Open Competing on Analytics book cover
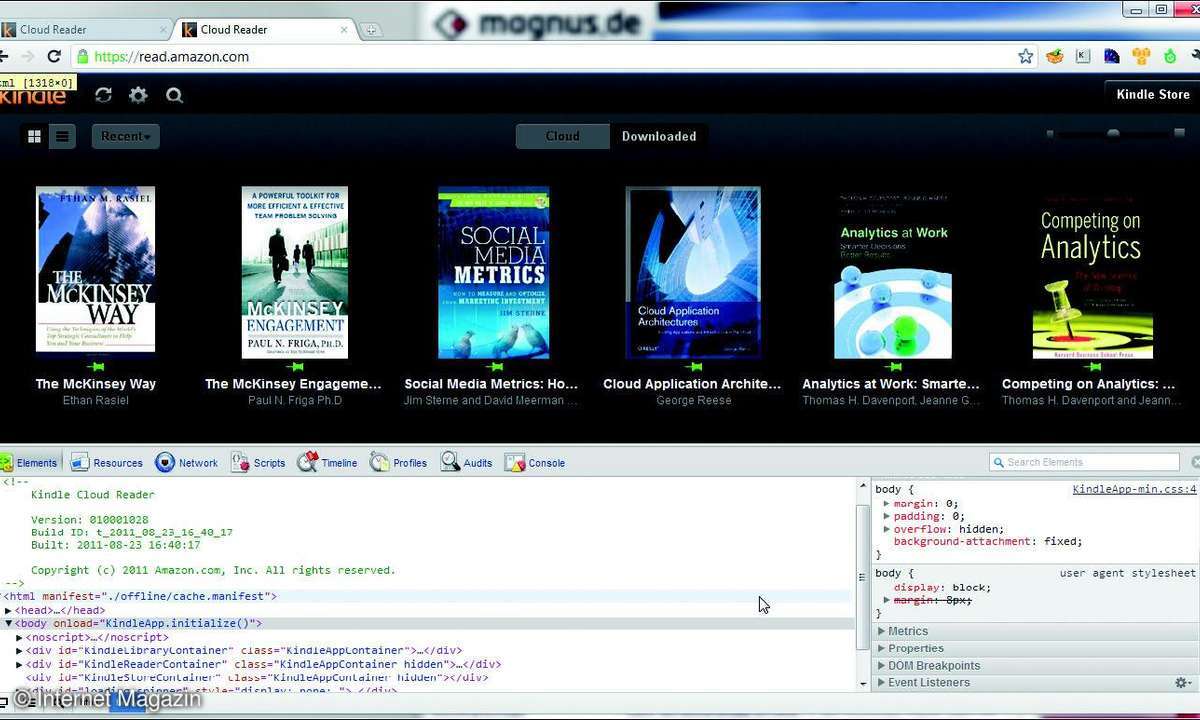 [x=1092, y=275]
